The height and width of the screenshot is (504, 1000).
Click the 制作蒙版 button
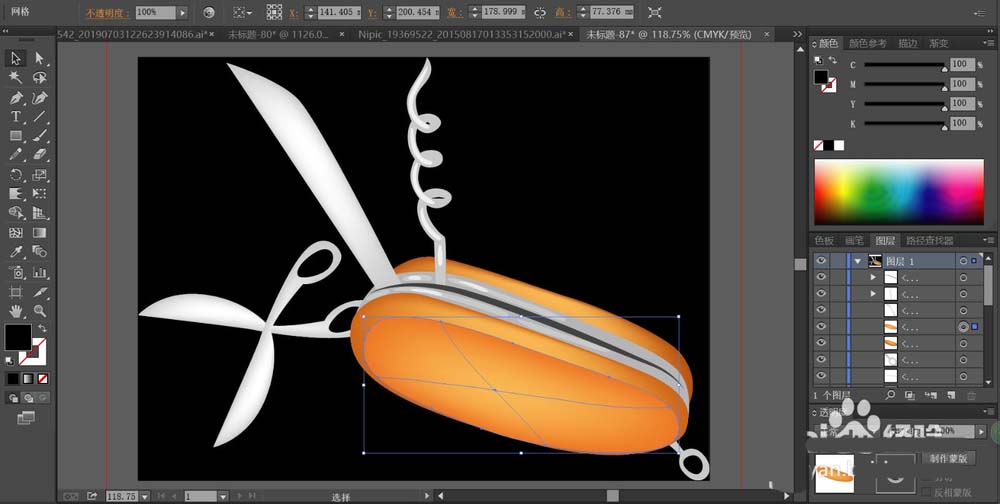[948, 458]
